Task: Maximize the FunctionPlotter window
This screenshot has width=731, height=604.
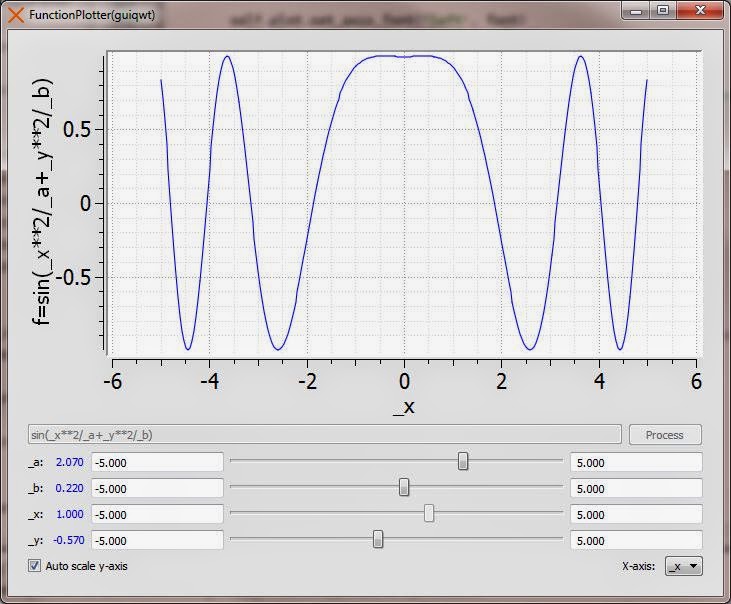Action: [663, 11]
